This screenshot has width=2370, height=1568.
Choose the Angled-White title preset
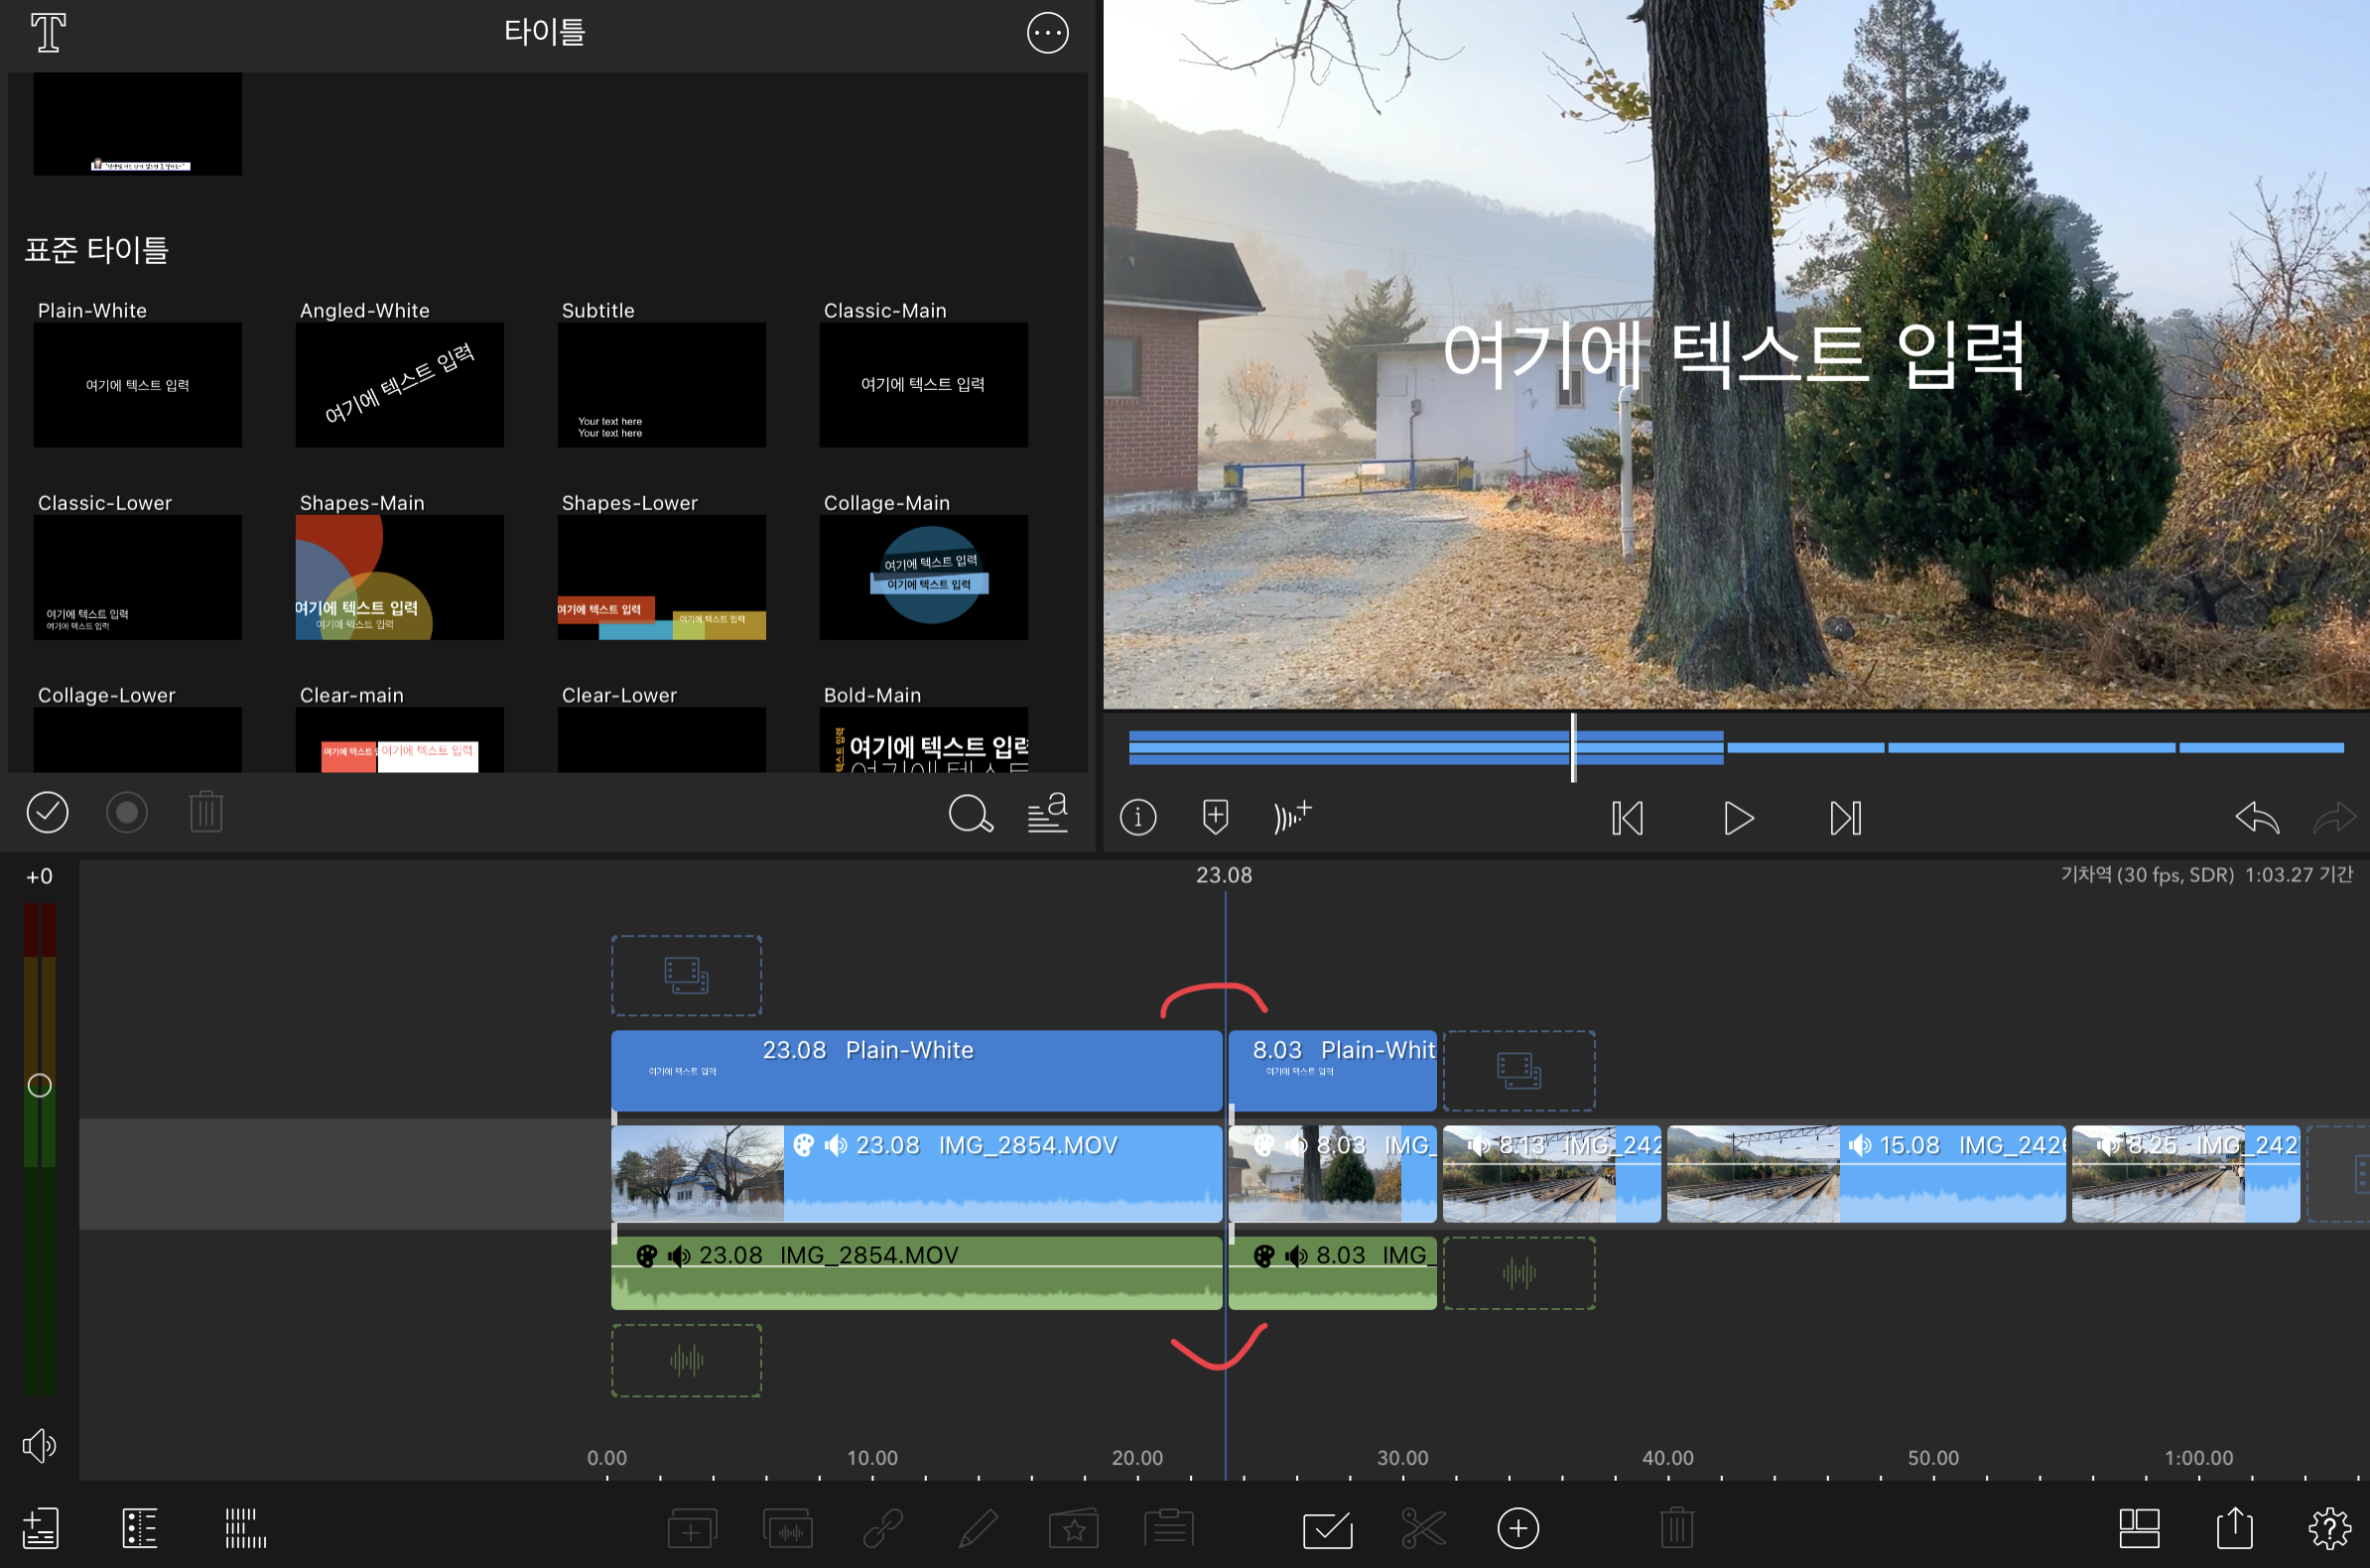click(399, 384)
